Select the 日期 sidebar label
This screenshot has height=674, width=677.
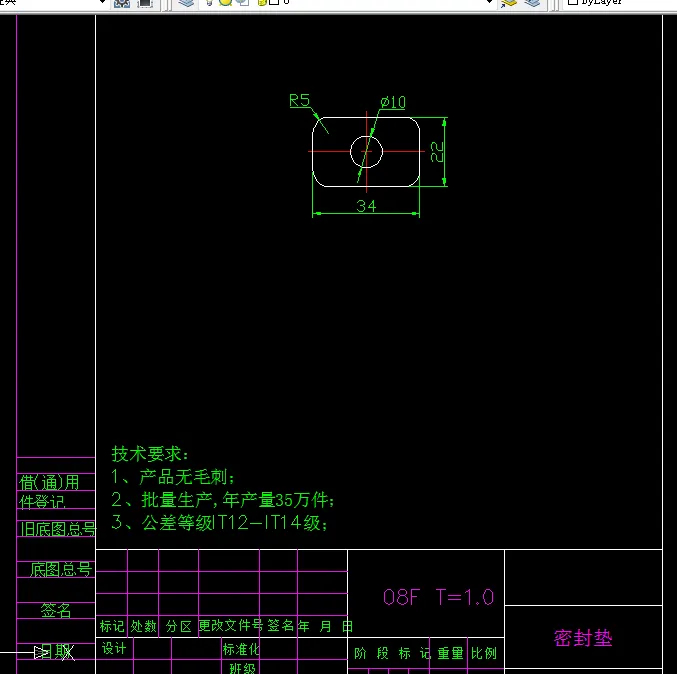57,652
